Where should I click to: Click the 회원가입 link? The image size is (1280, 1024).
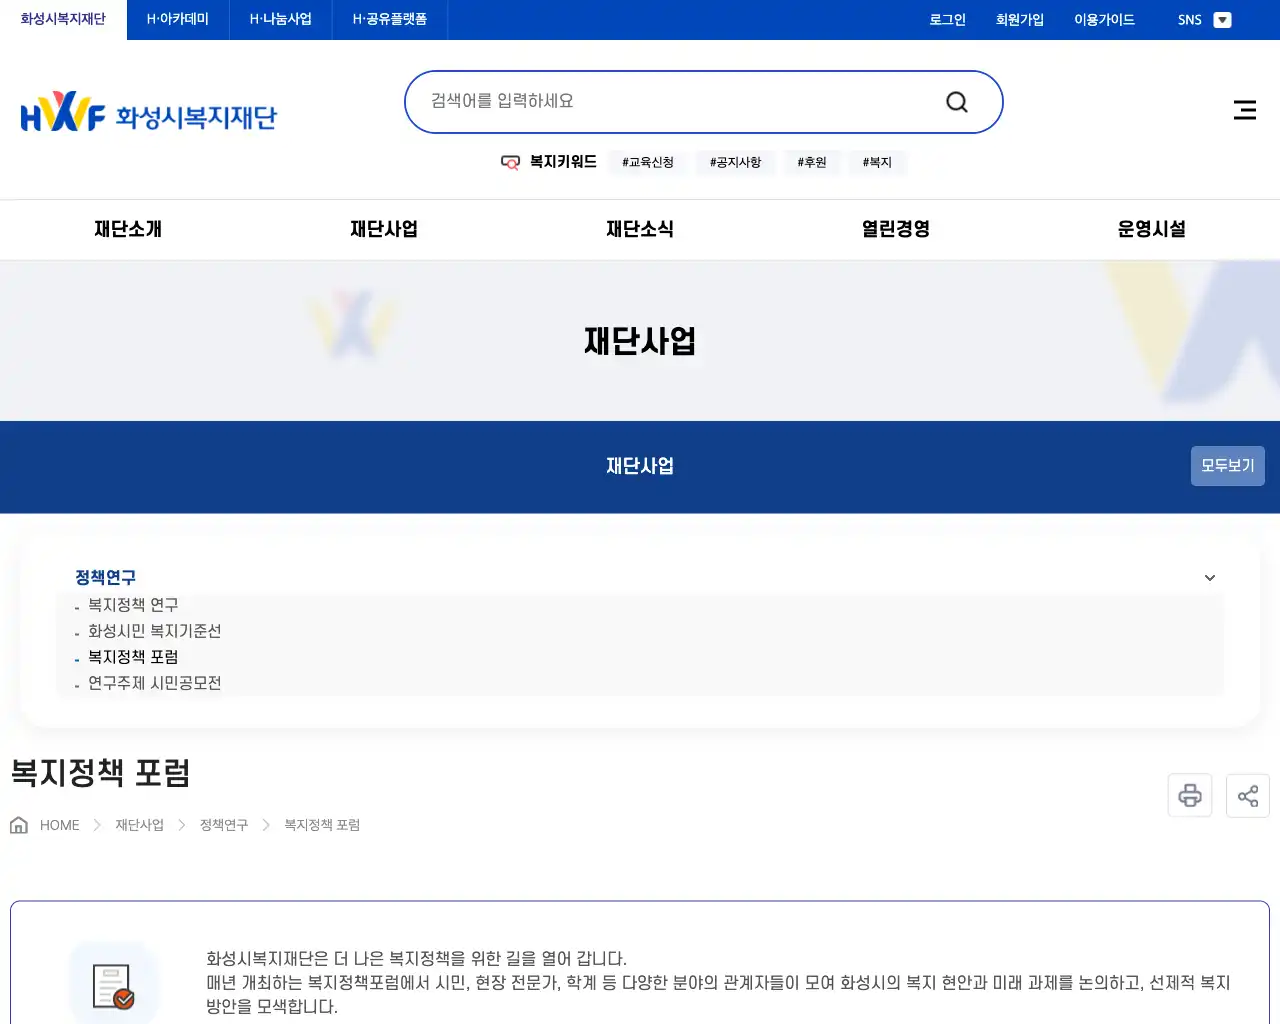1019,19
